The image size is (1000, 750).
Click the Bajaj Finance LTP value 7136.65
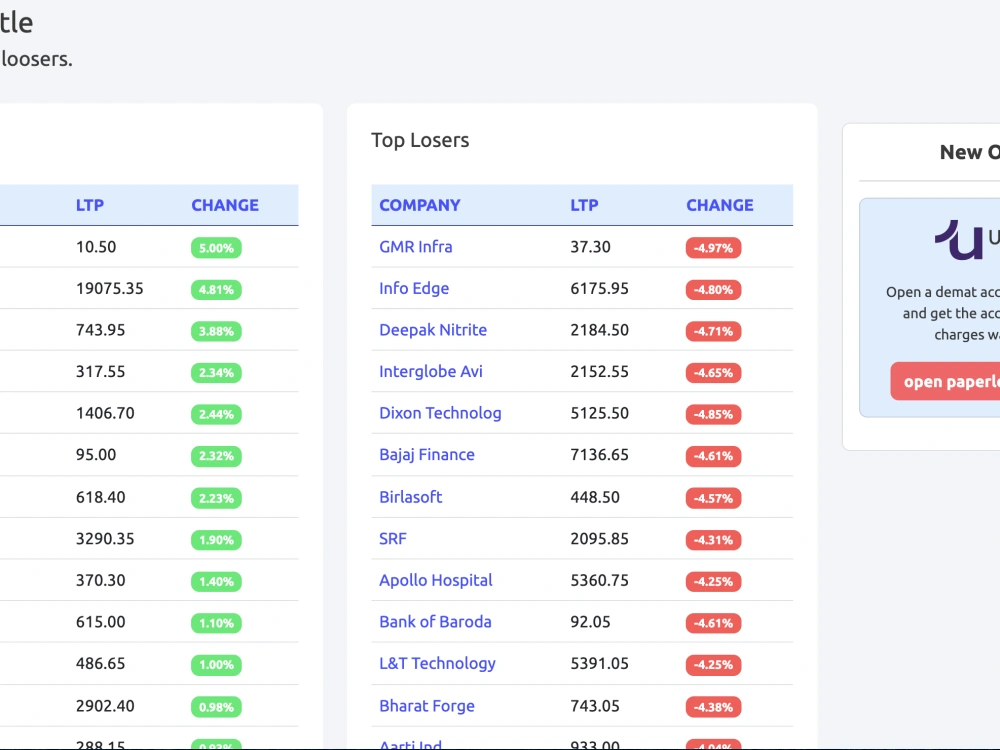pos(599,455)
